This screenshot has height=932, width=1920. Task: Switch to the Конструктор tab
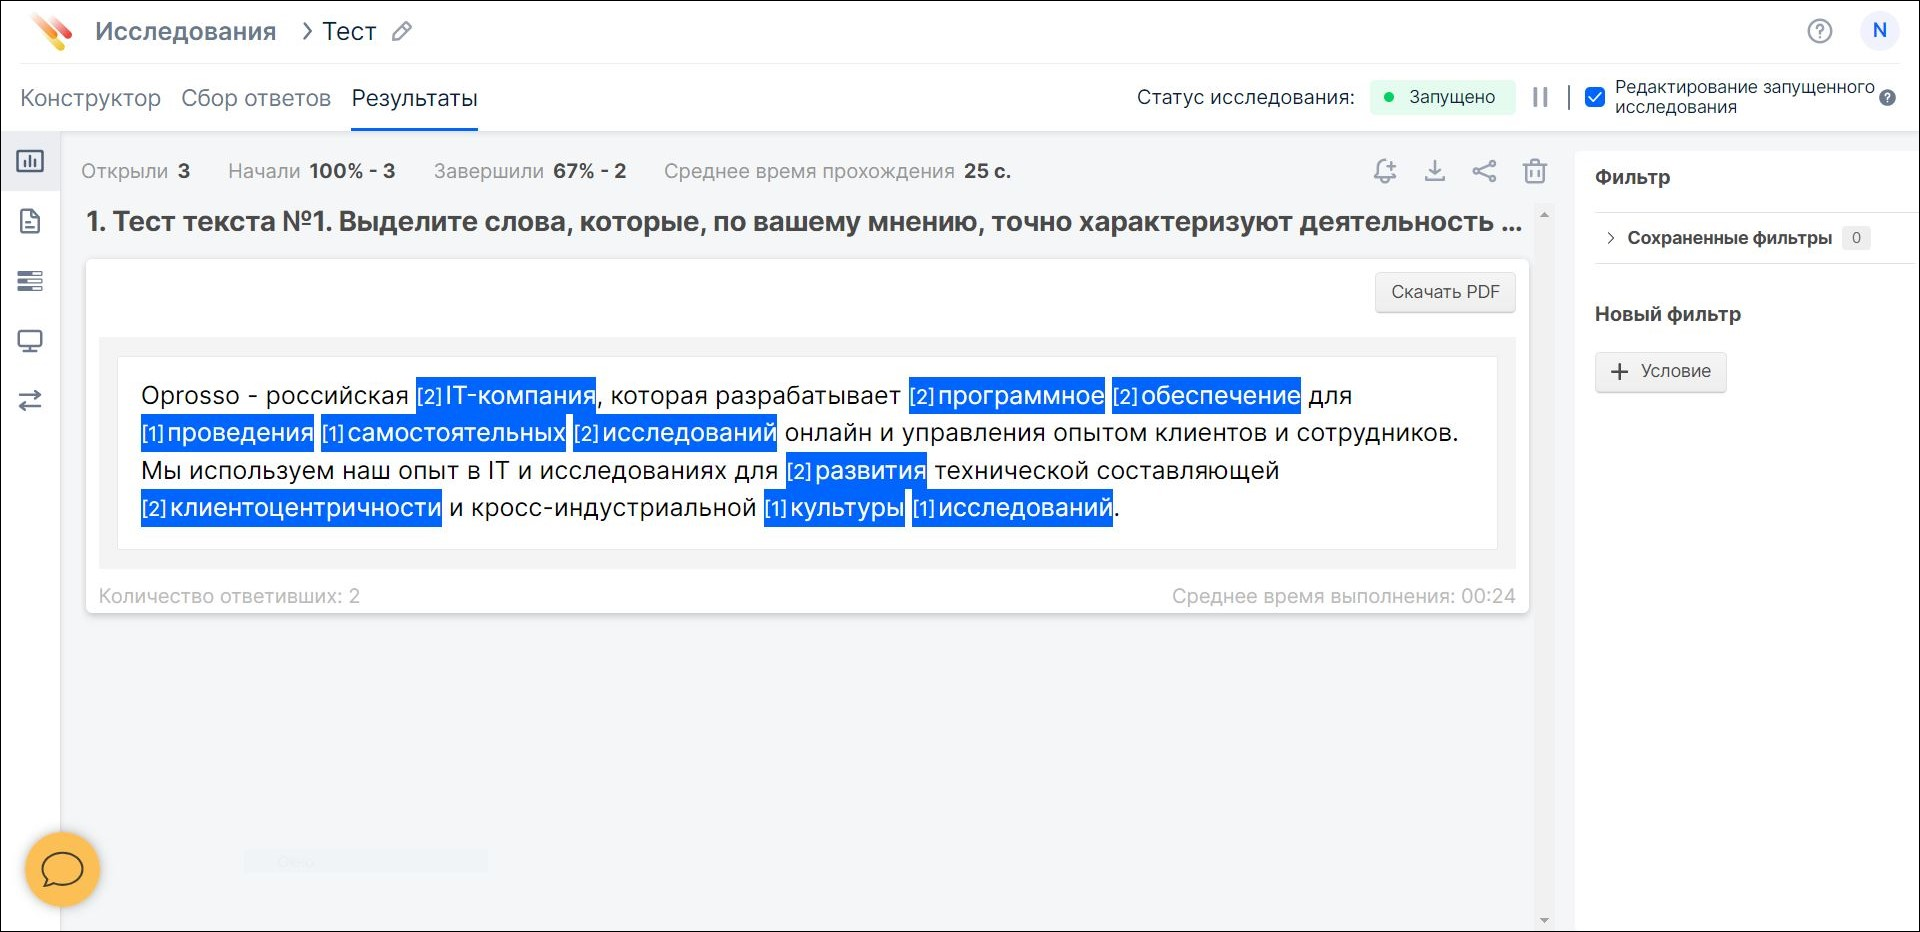coord(90,98)
